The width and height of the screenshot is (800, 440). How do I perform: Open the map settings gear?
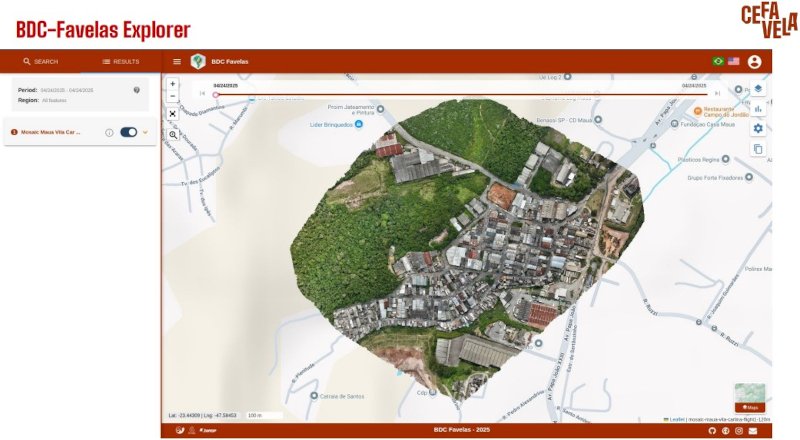point(758,129)
